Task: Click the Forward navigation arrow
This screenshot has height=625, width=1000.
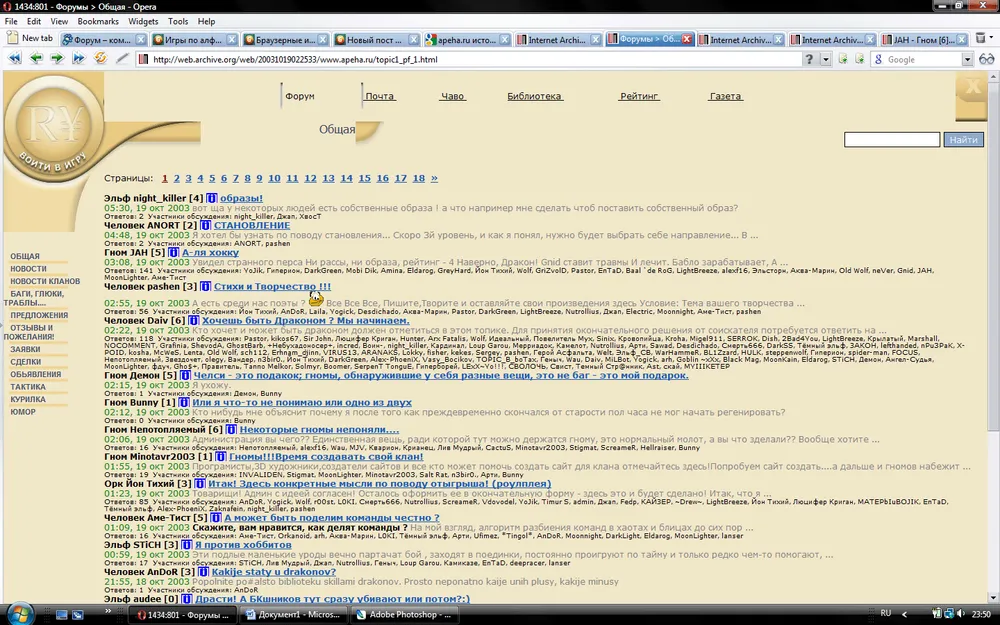Action: coord(57,59)
